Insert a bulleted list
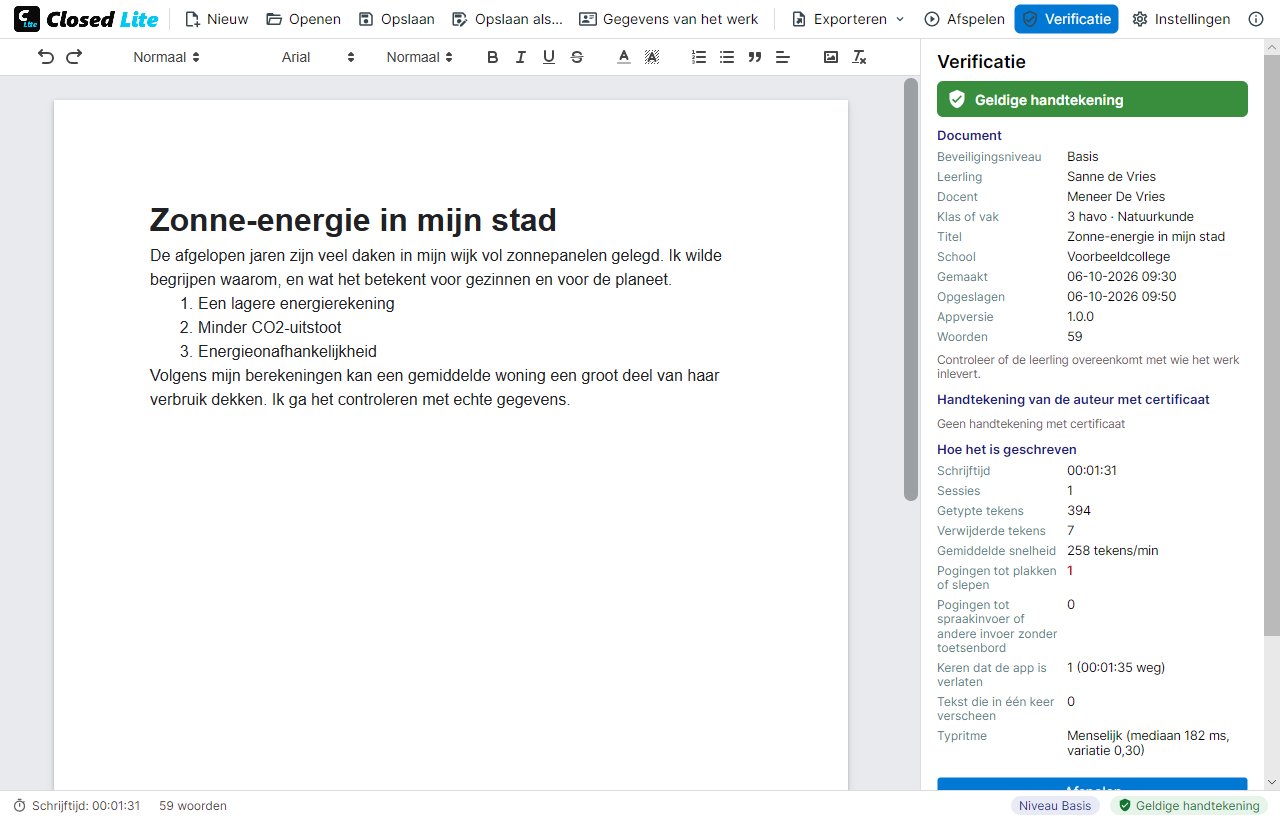The width and height of the screenshot is (1280, 820). tap(727, 57)
